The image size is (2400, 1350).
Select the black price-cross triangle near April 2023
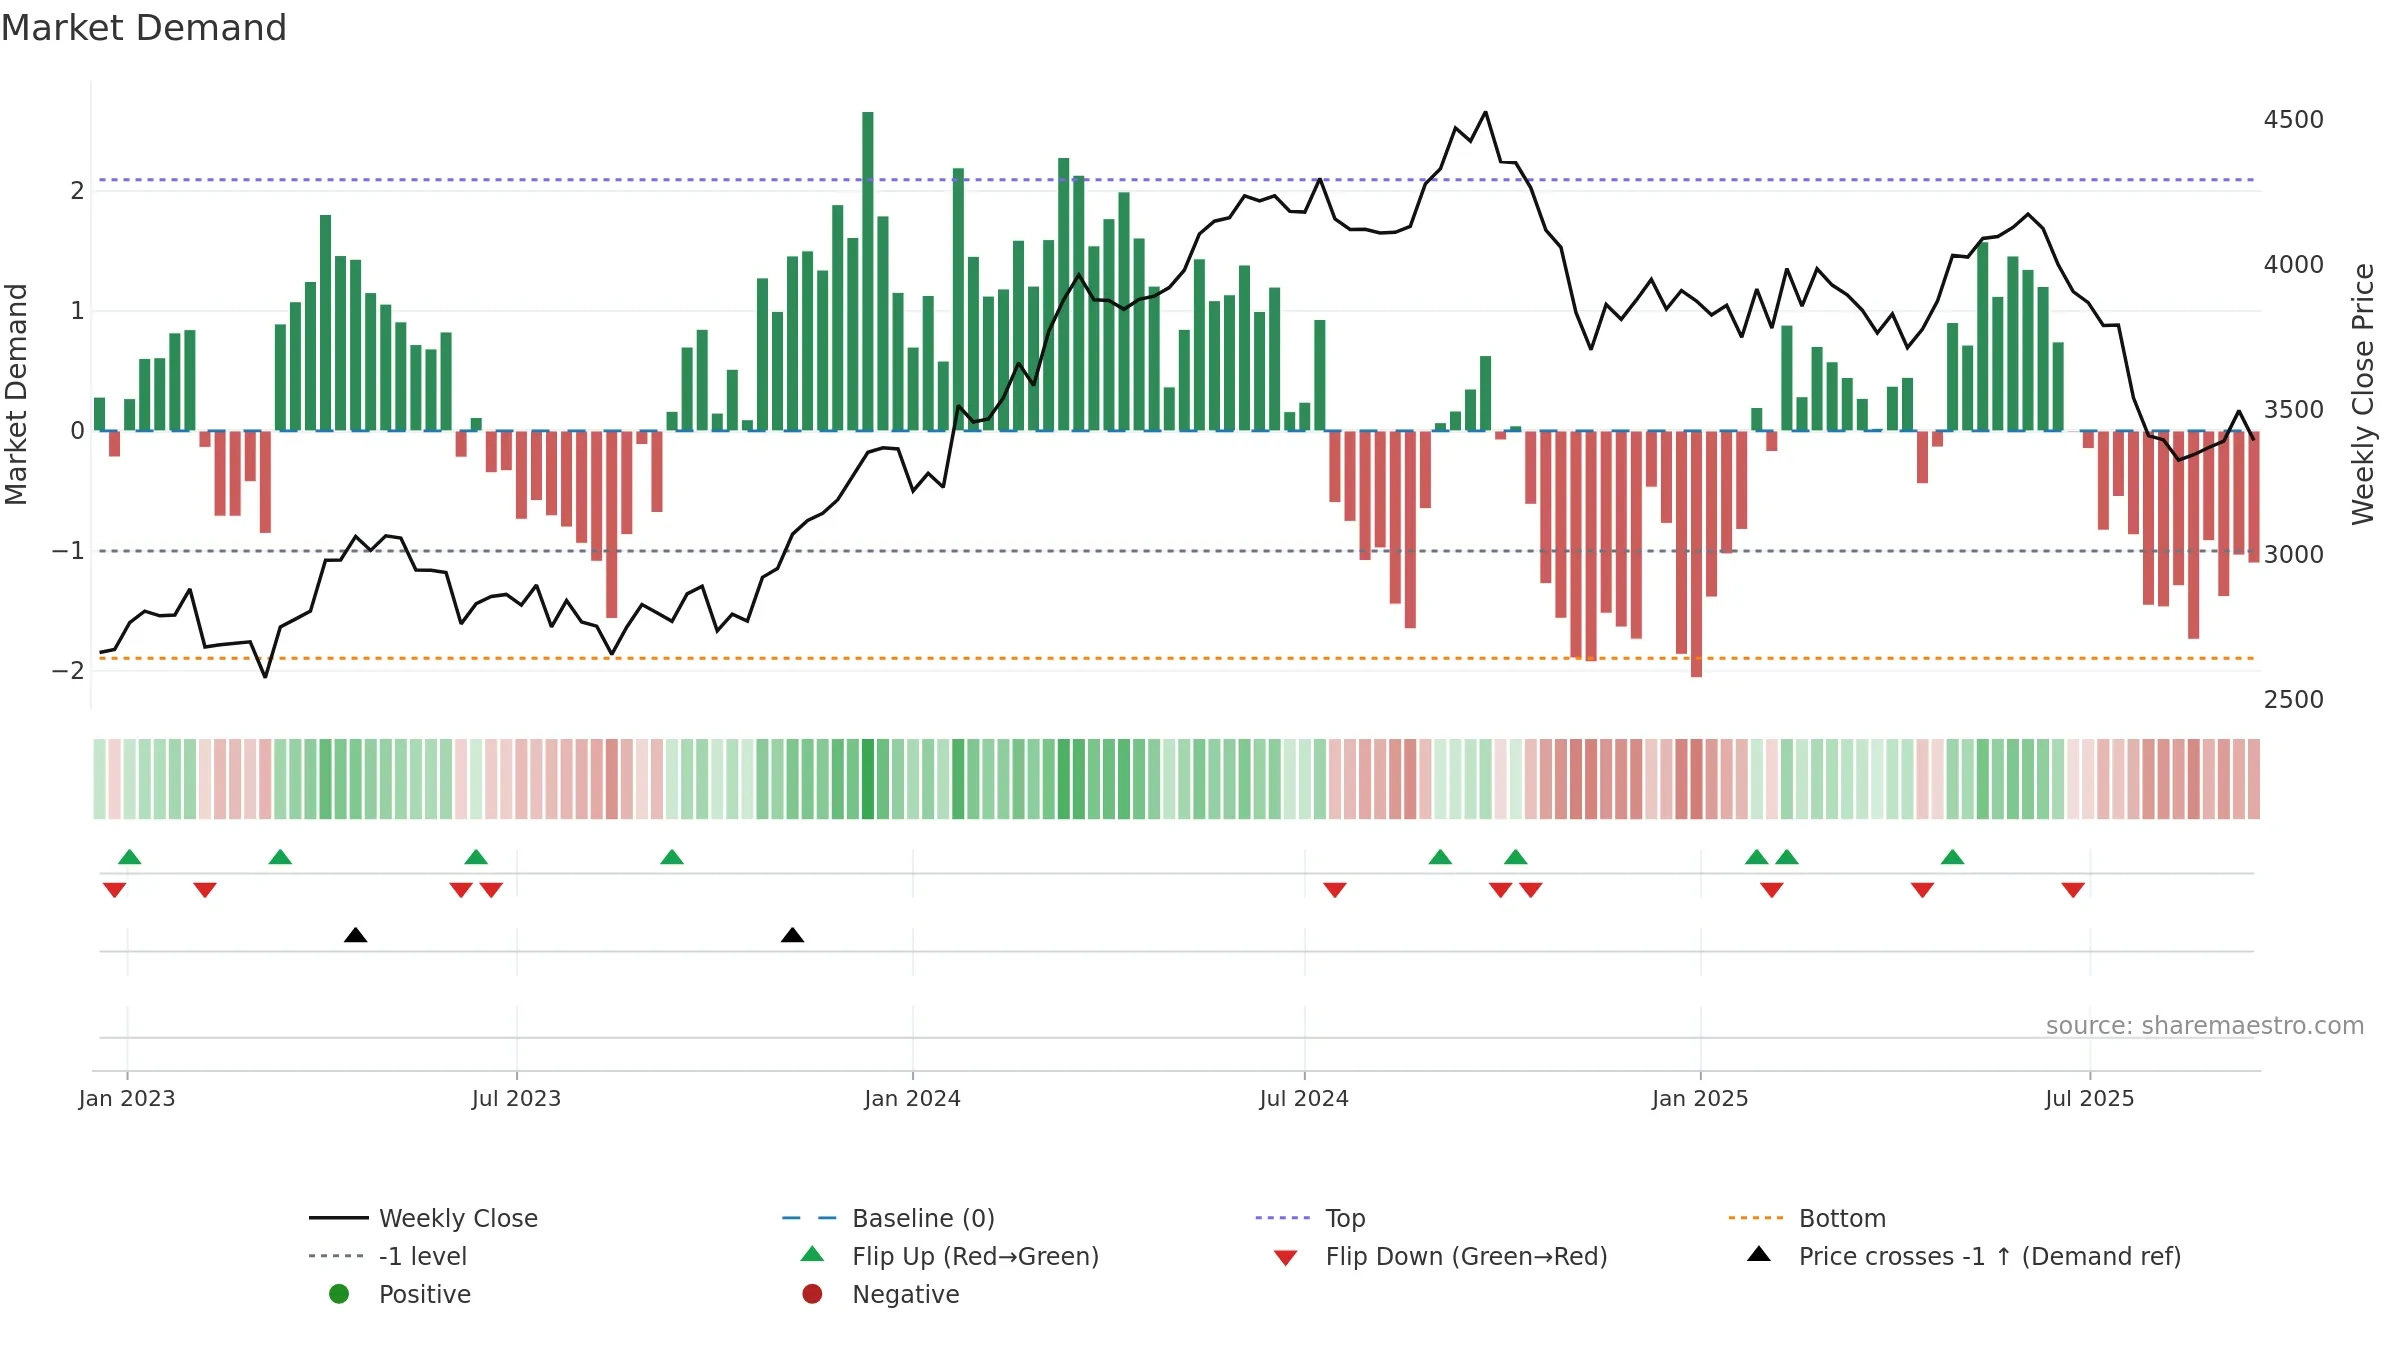(x=356, y=935)
